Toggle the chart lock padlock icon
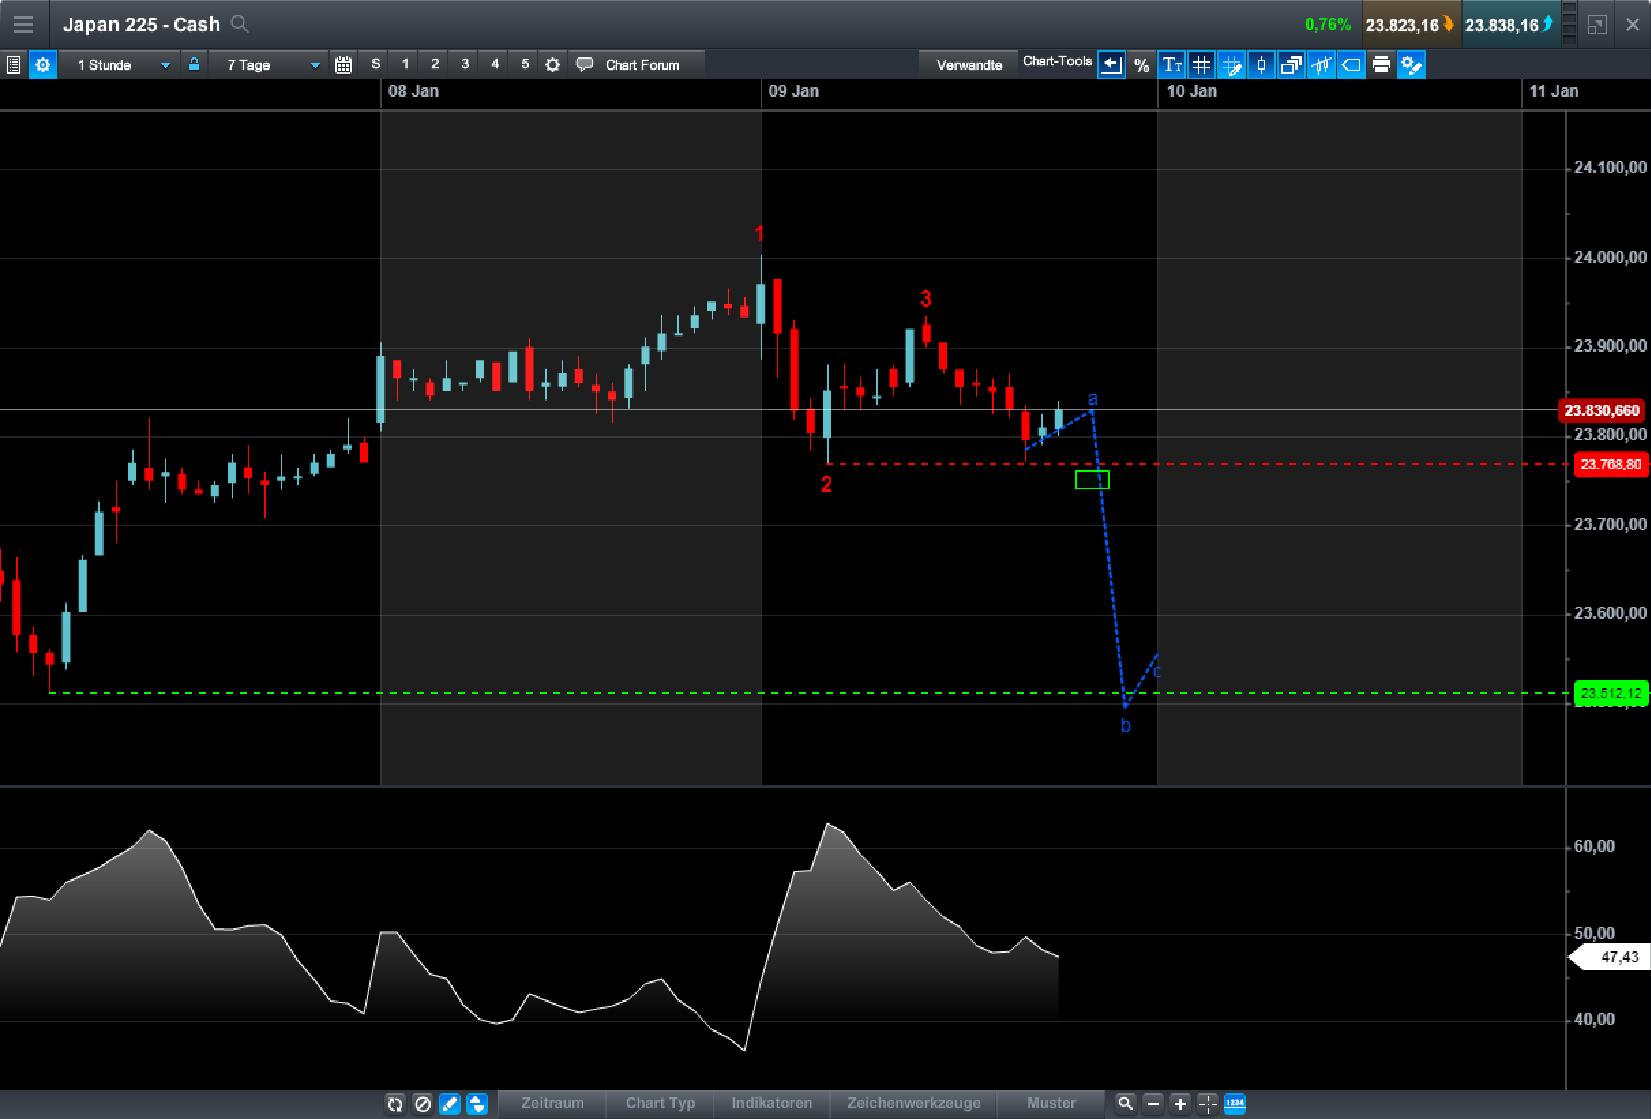 [193, 64]
